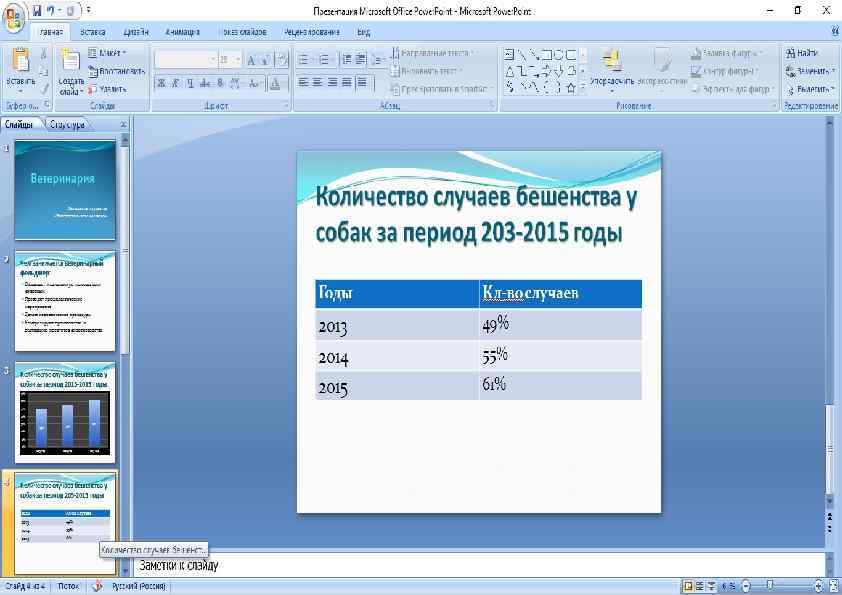
Task: Open the Arrange (Упорядочить) menu
Action: click(612, 69)
